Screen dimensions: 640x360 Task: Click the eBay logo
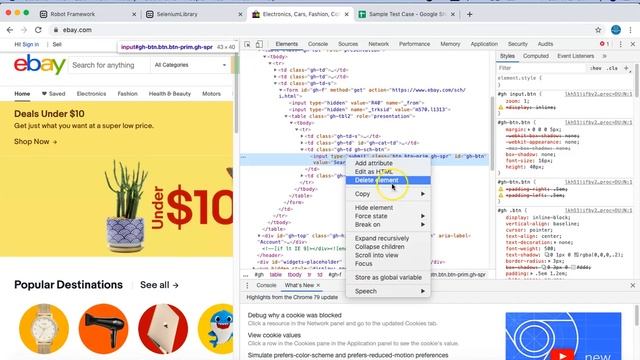[x=40, y=64]
